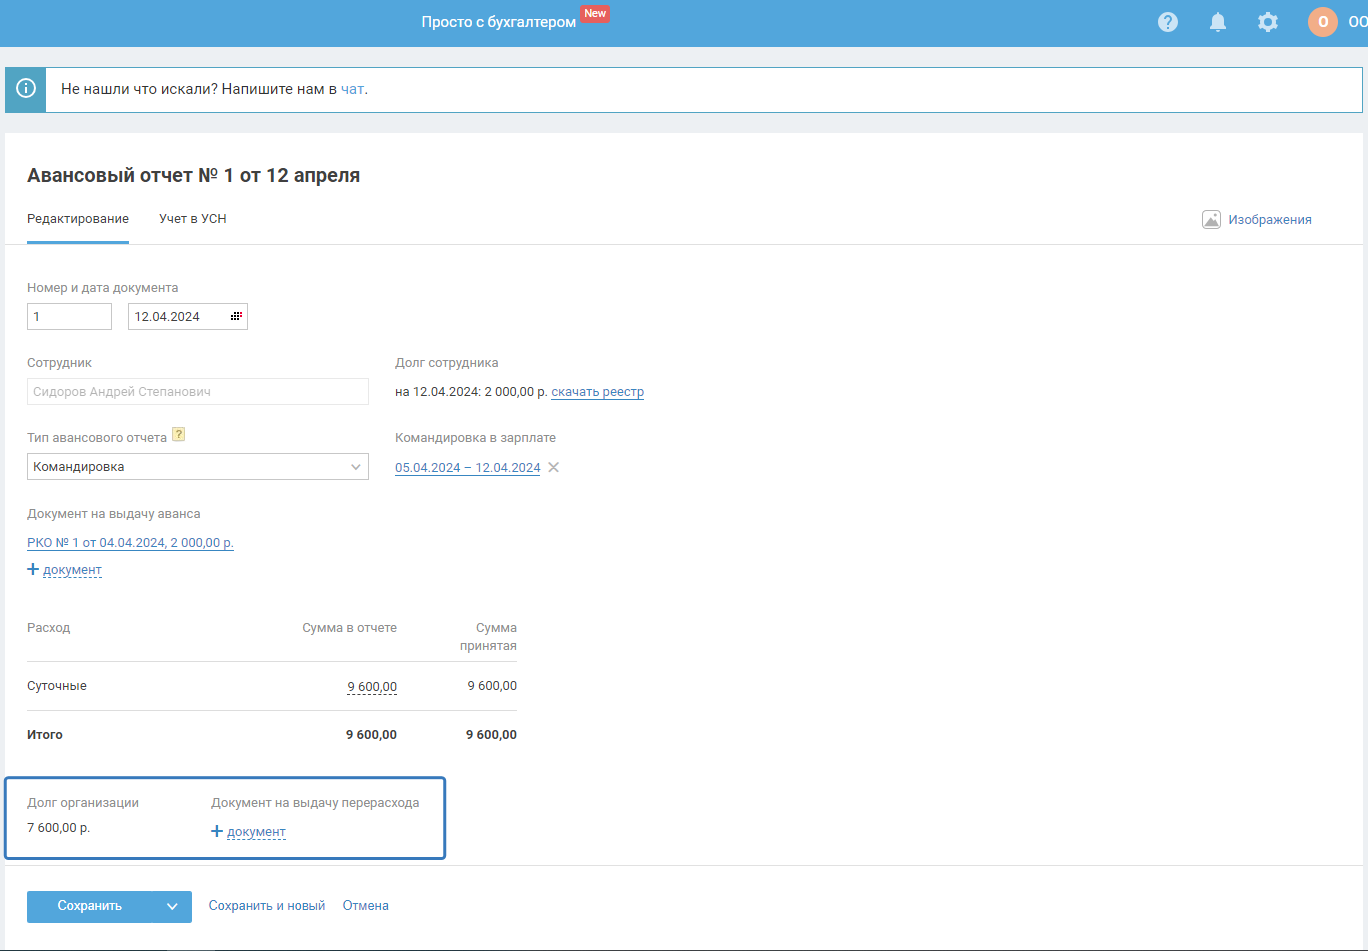Switch to the Учет в УСН tab
1368x951 pixels.
pyautogui.click(x=192, y=219)
